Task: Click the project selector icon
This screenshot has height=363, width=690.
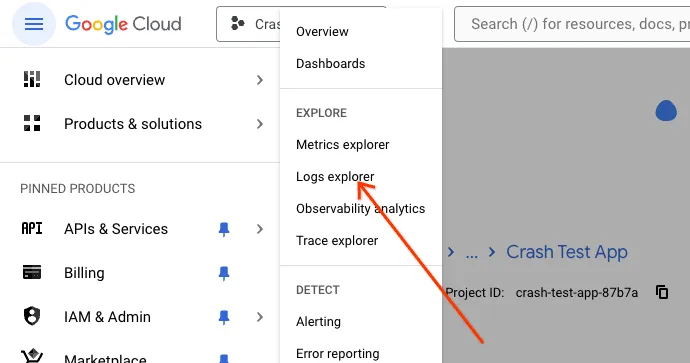Action: click(x=238, y=24)
